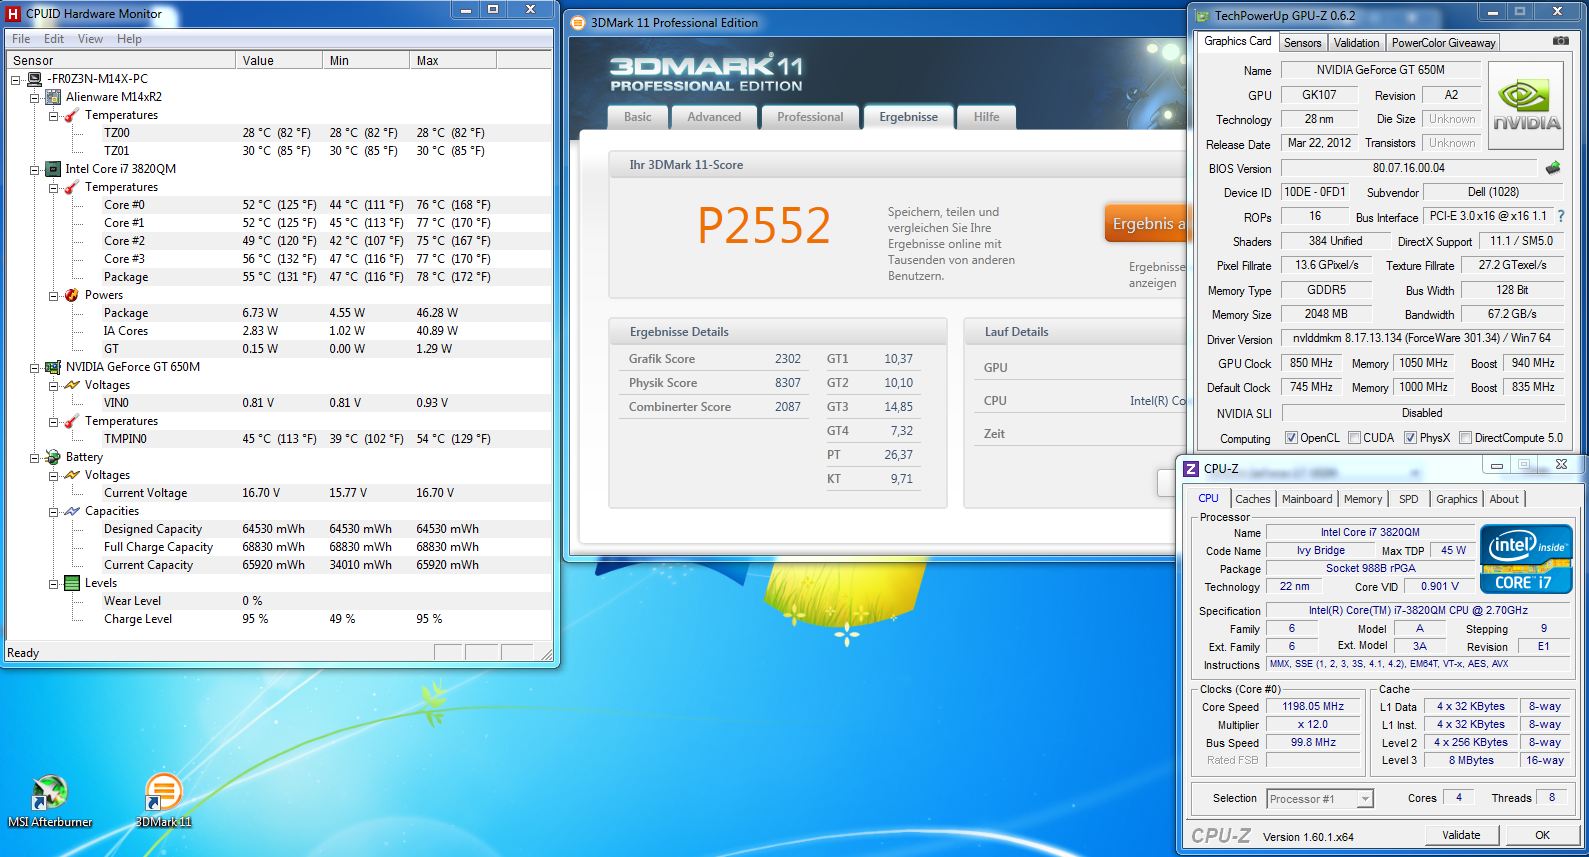Open the View menu in Hardware Monitor

90,39
